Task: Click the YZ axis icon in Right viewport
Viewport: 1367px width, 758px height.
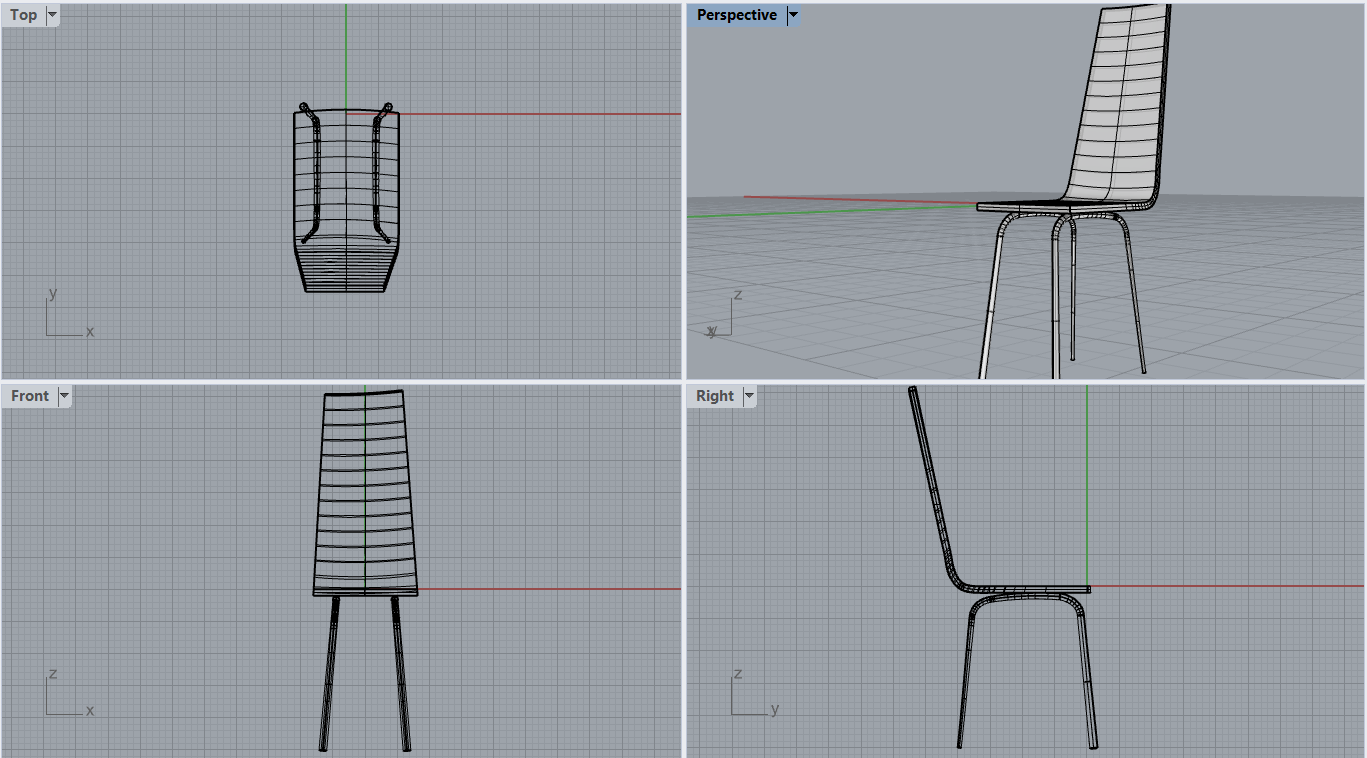Action: [x=754, y=692]
